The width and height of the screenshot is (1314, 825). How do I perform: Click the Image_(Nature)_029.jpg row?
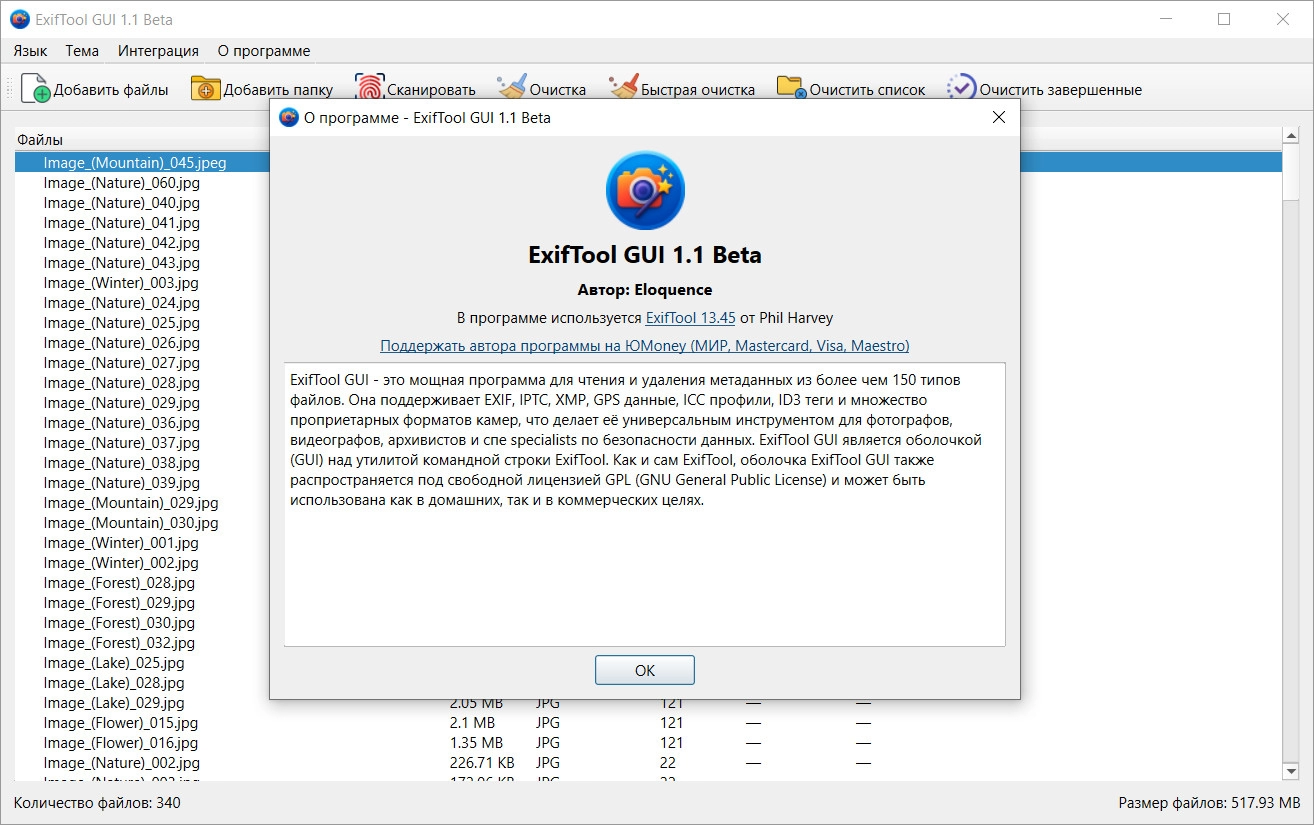pyautogui.click(x=122, y=403)
